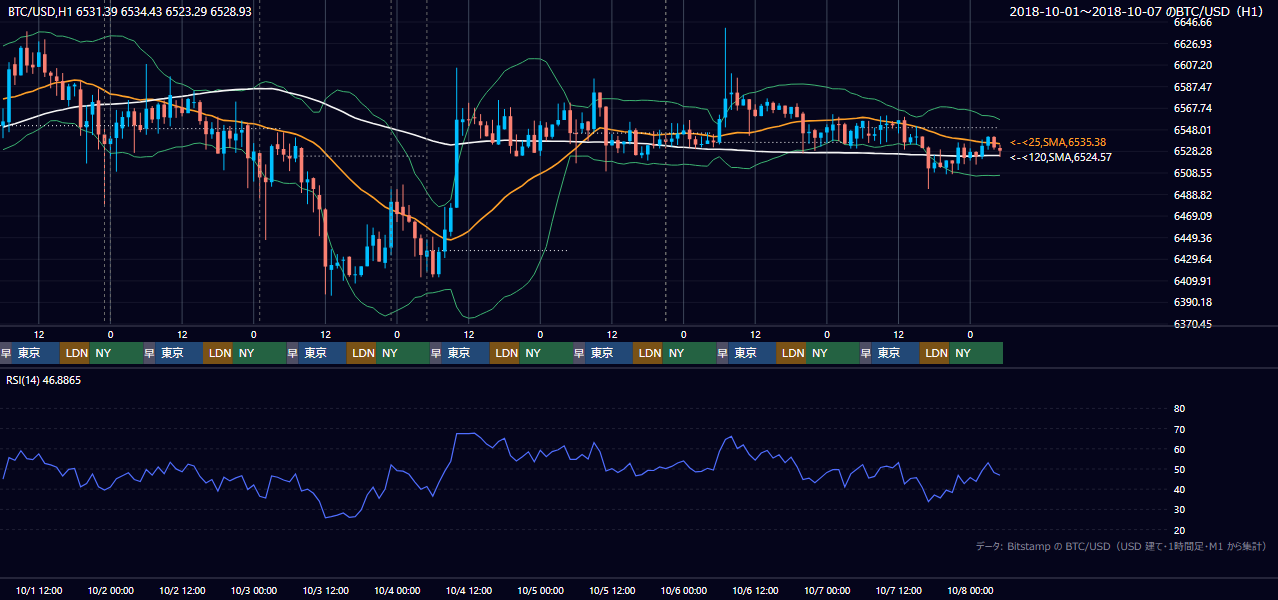Viewport: 1278px width, 600px height.
Task: Select the 10/7 12:00 time label
Action: pos(899,590)
